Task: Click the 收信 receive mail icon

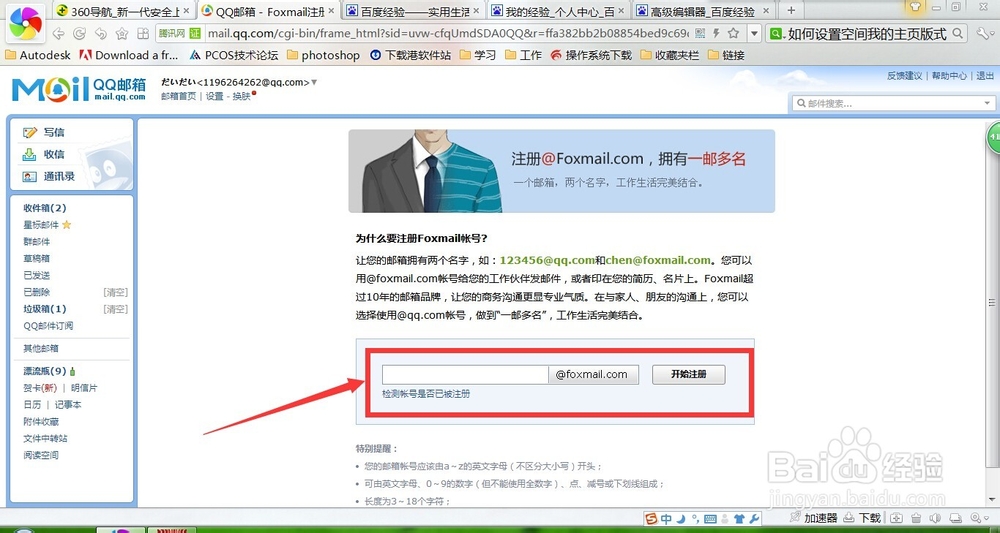Action: pyautogui.click(x=30, y=154)
